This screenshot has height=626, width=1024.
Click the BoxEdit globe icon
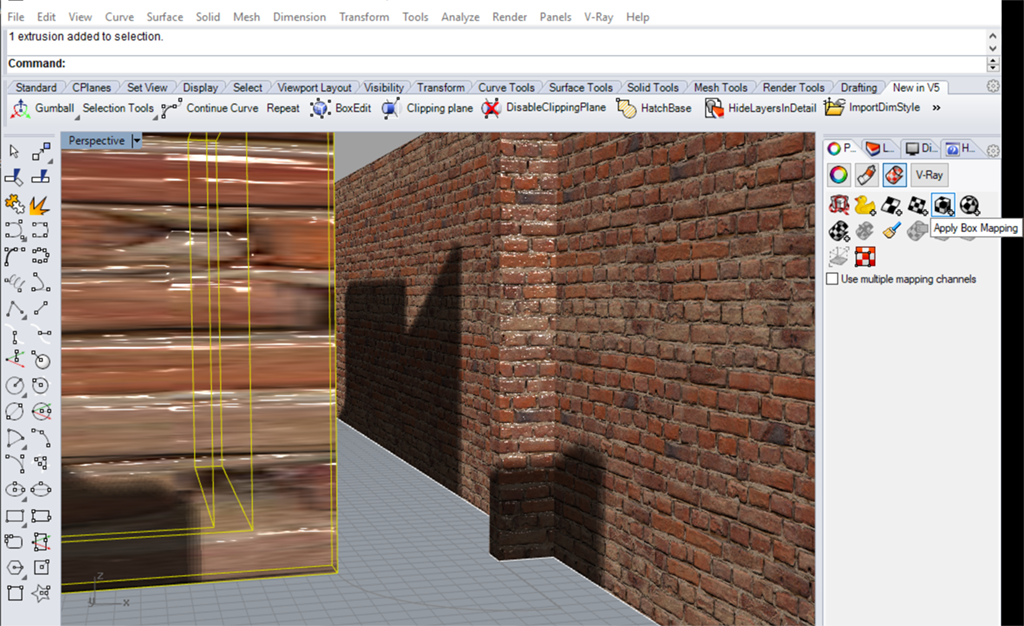point(320,108)
